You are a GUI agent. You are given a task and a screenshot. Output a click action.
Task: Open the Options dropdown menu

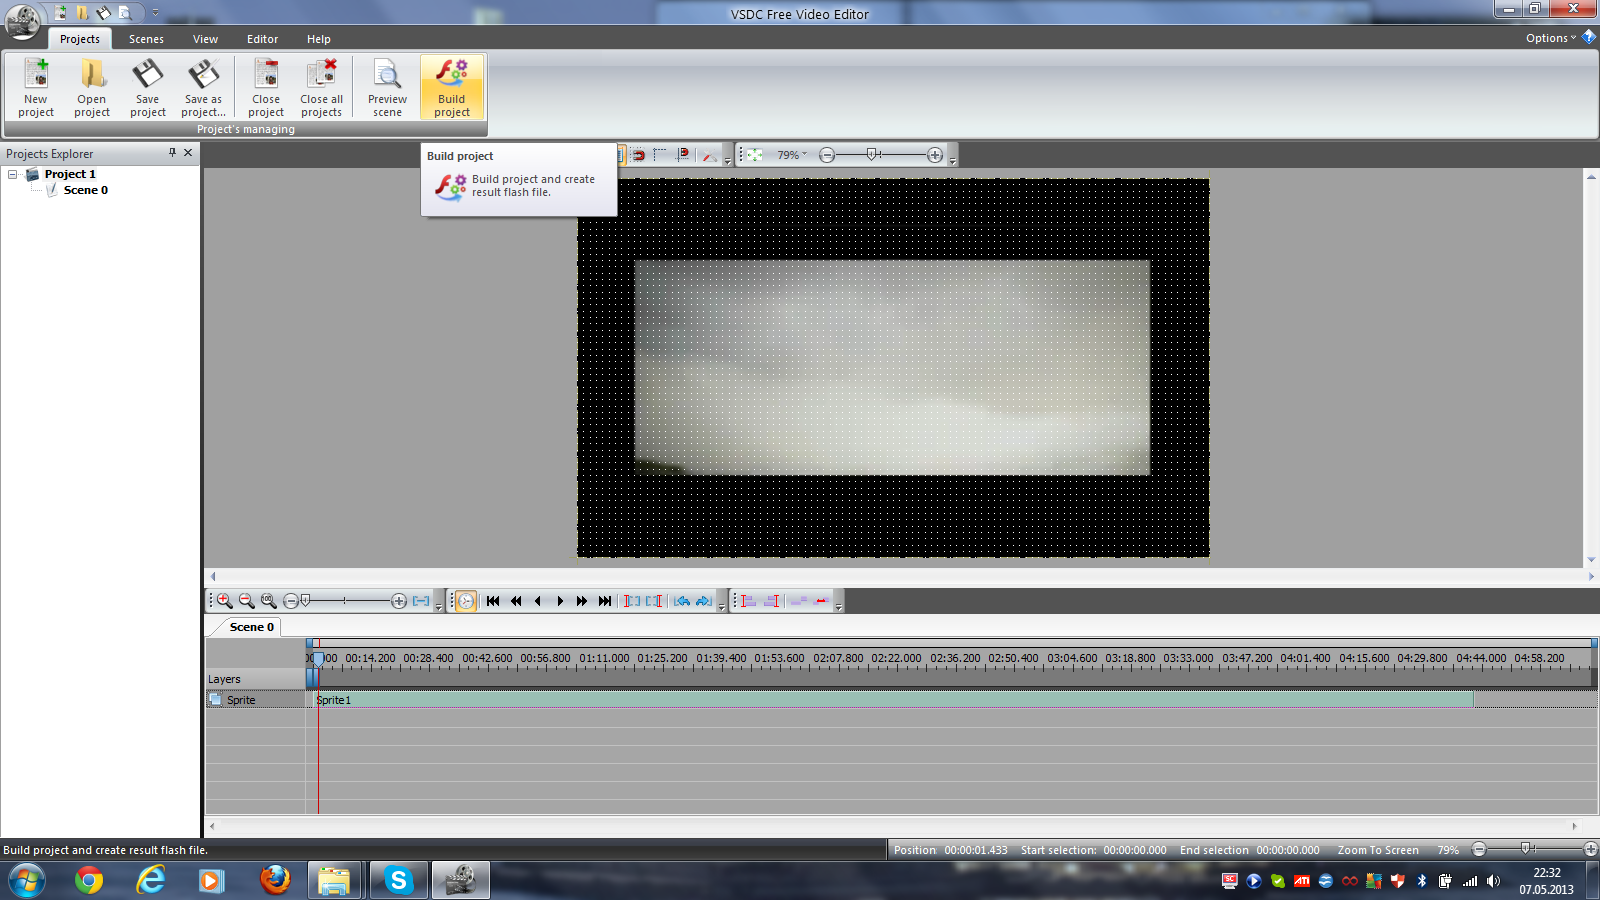tap(1550, 38)
